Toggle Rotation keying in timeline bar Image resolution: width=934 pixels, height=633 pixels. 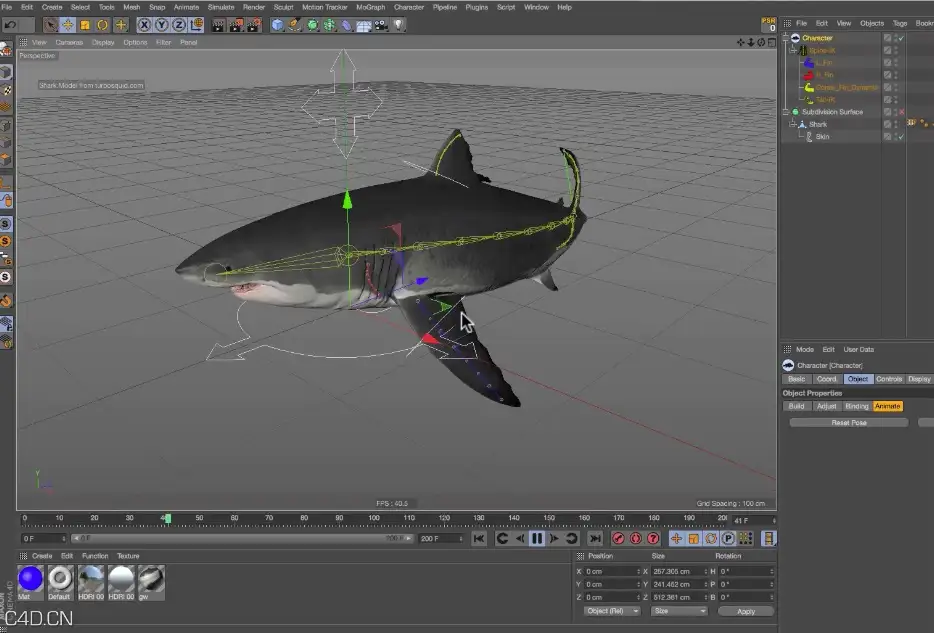coord(711,538)
